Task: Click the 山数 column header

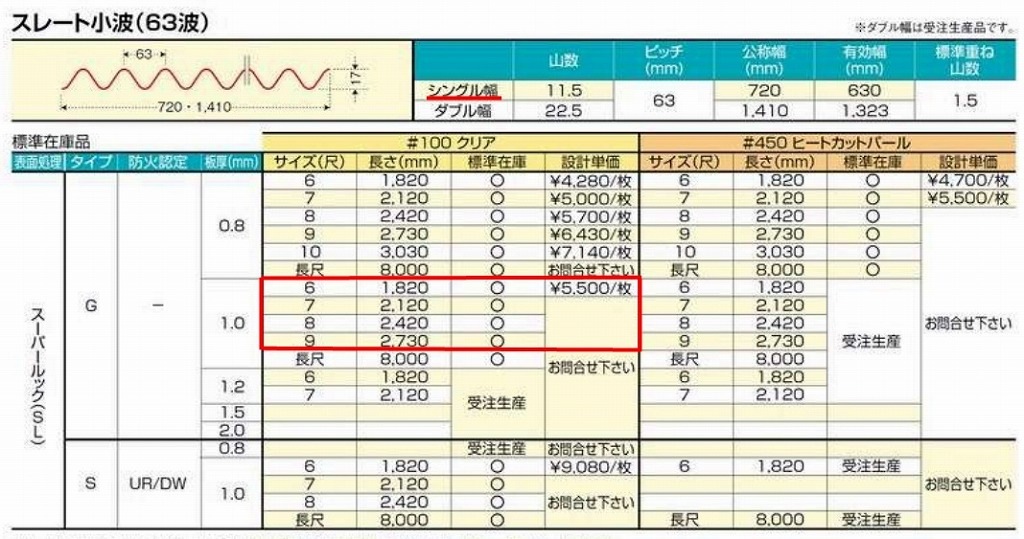Action: tap(563, 61)
